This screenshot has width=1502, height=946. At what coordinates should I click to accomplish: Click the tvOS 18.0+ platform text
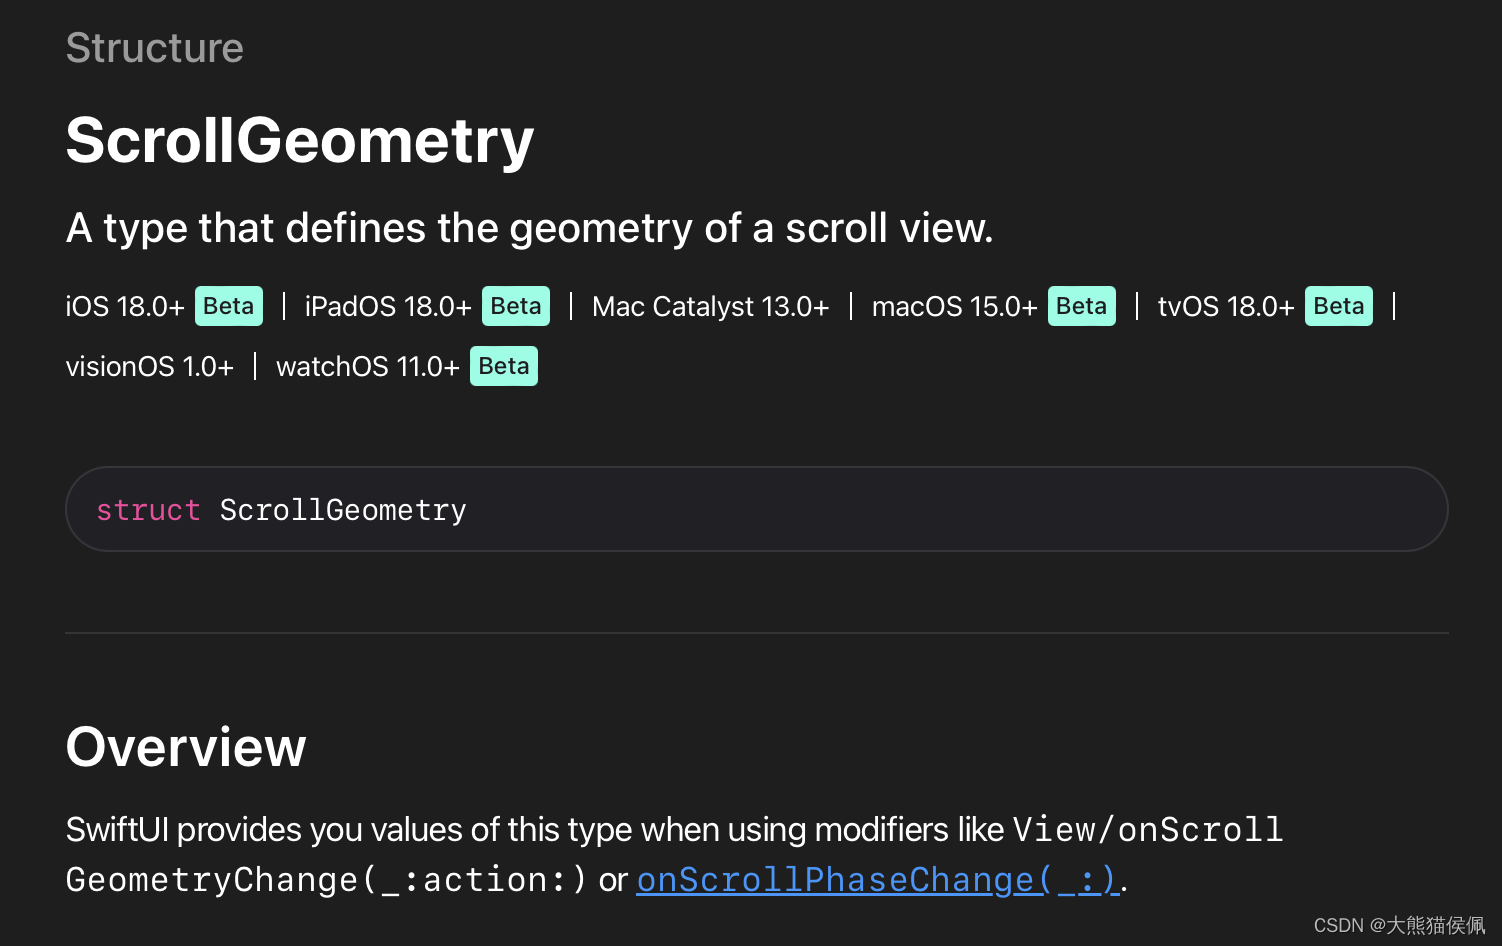tap(1226, 306)
